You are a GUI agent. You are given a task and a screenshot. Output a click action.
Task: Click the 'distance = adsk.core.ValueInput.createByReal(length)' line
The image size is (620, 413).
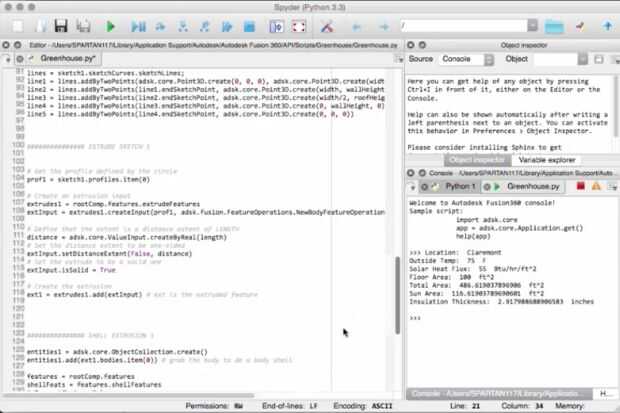(127, 237)
